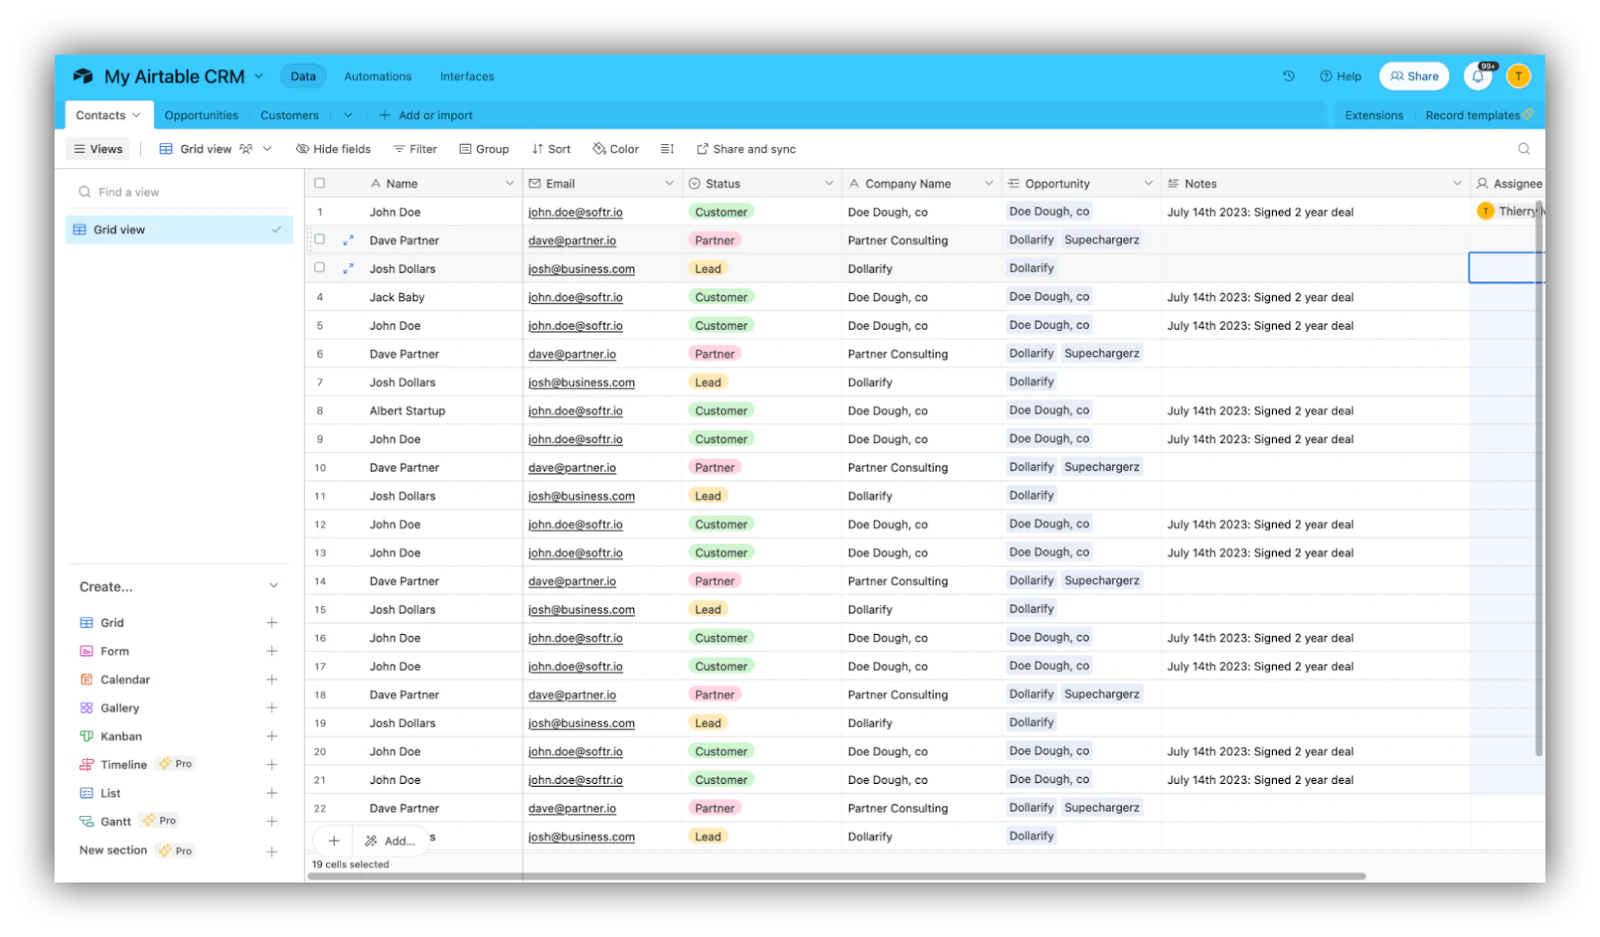
Task: Open user avatar T in header
Action: click(1518, 76)
